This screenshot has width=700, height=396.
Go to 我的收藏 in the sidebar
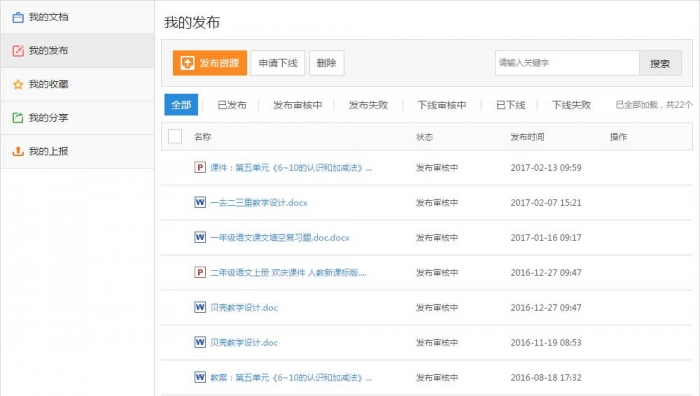[x=78, y=84]
